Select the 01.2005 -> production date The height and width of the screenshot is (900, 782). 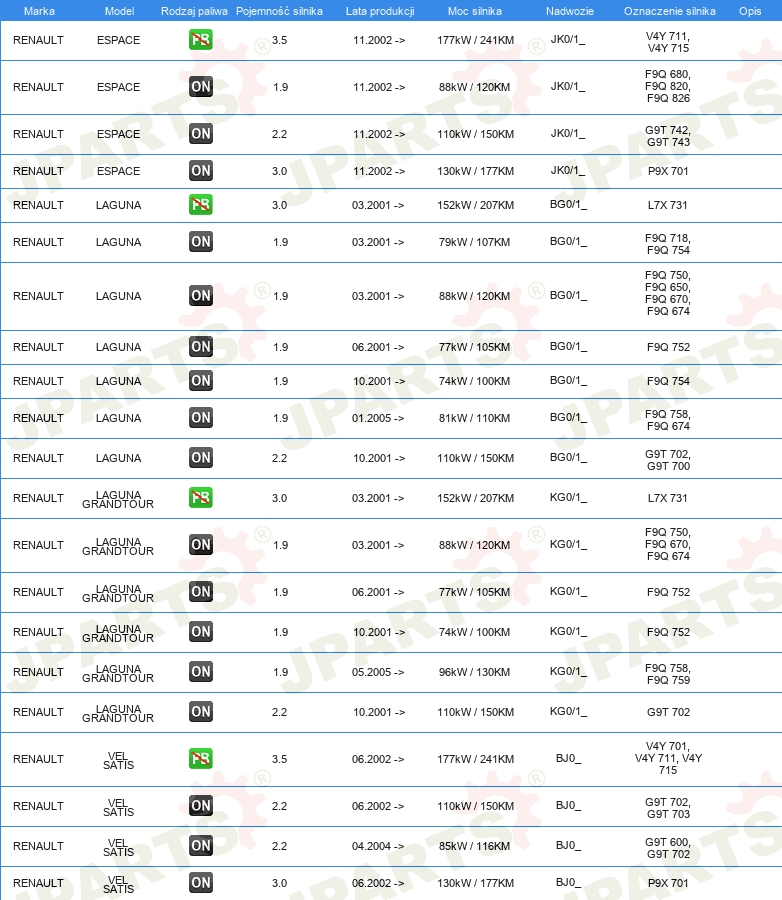click(378, 418)
